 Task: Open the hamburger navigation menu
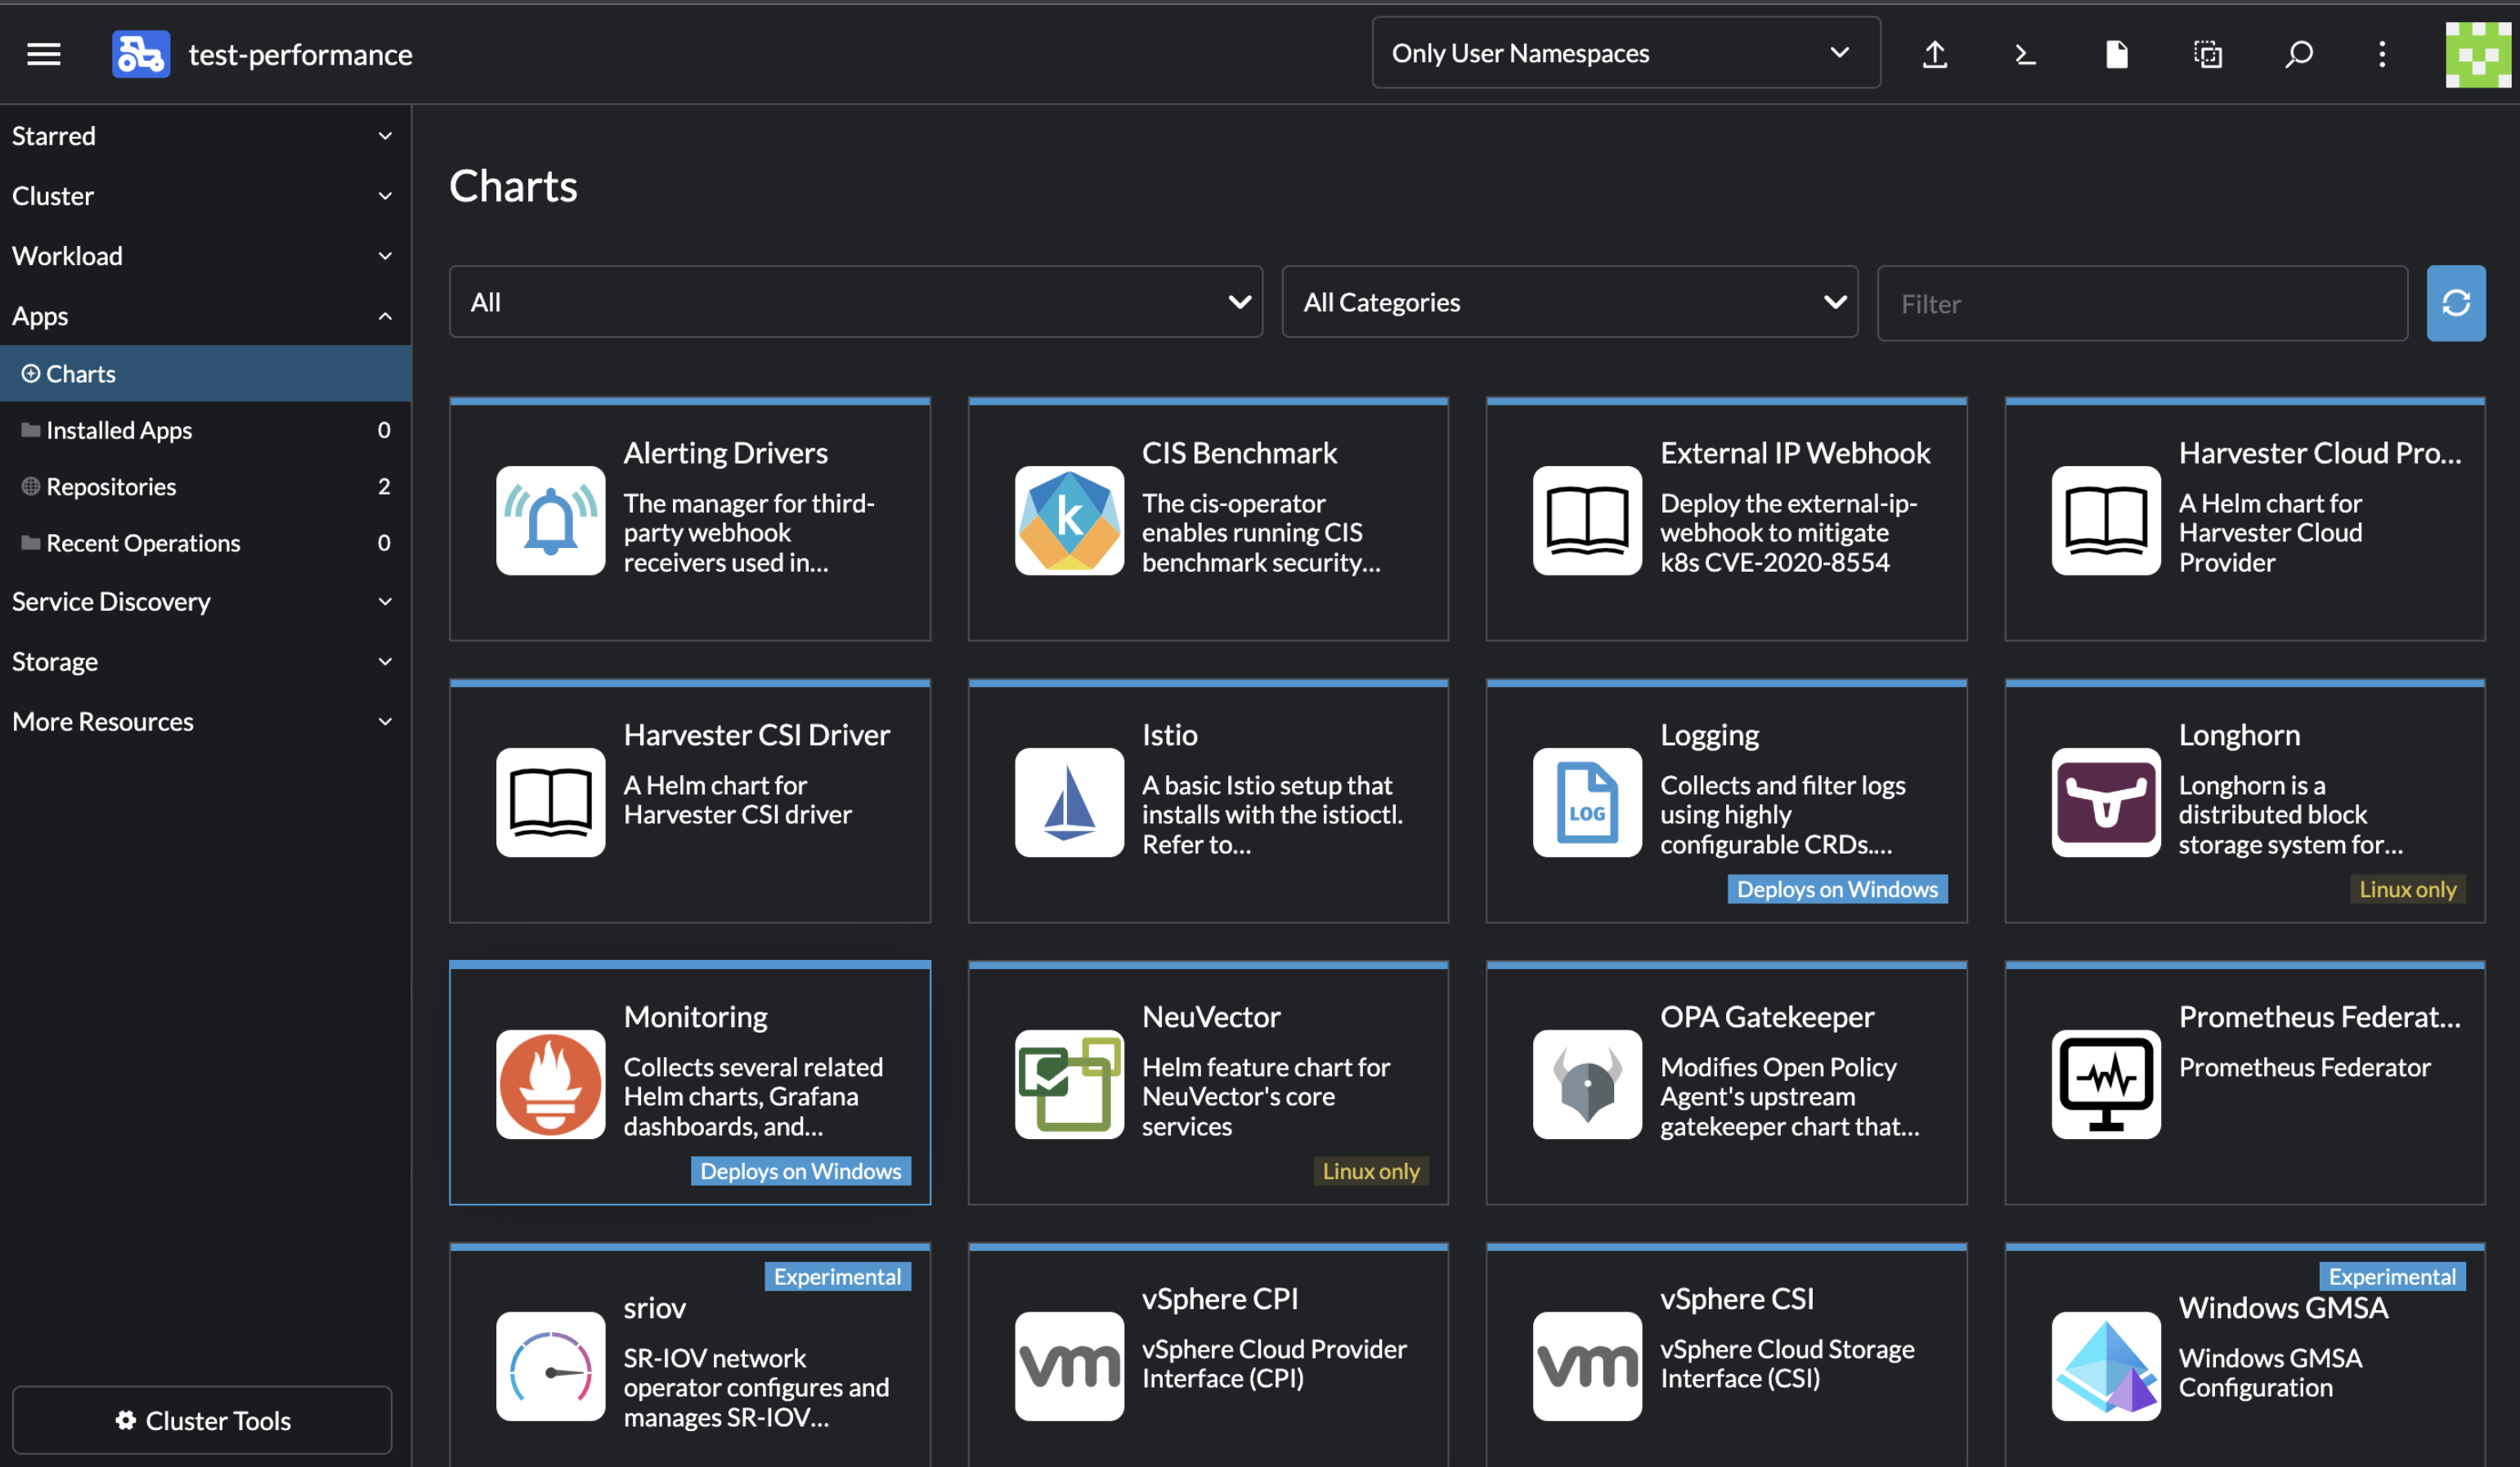click(43, 54)
